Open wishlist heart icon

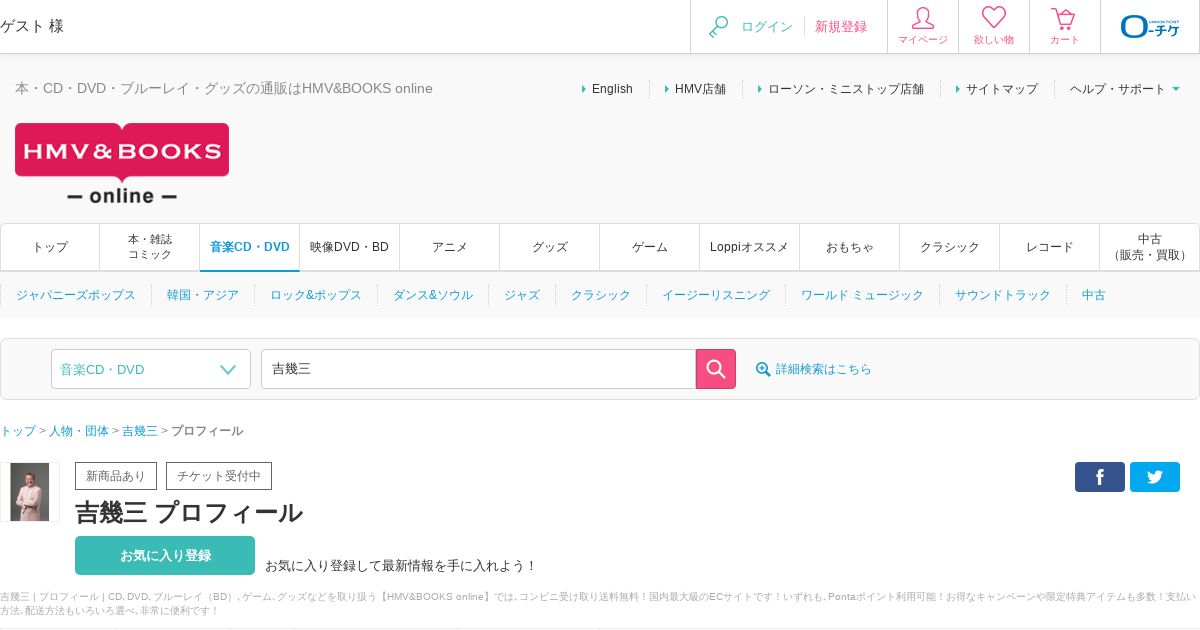click(994, 18)
